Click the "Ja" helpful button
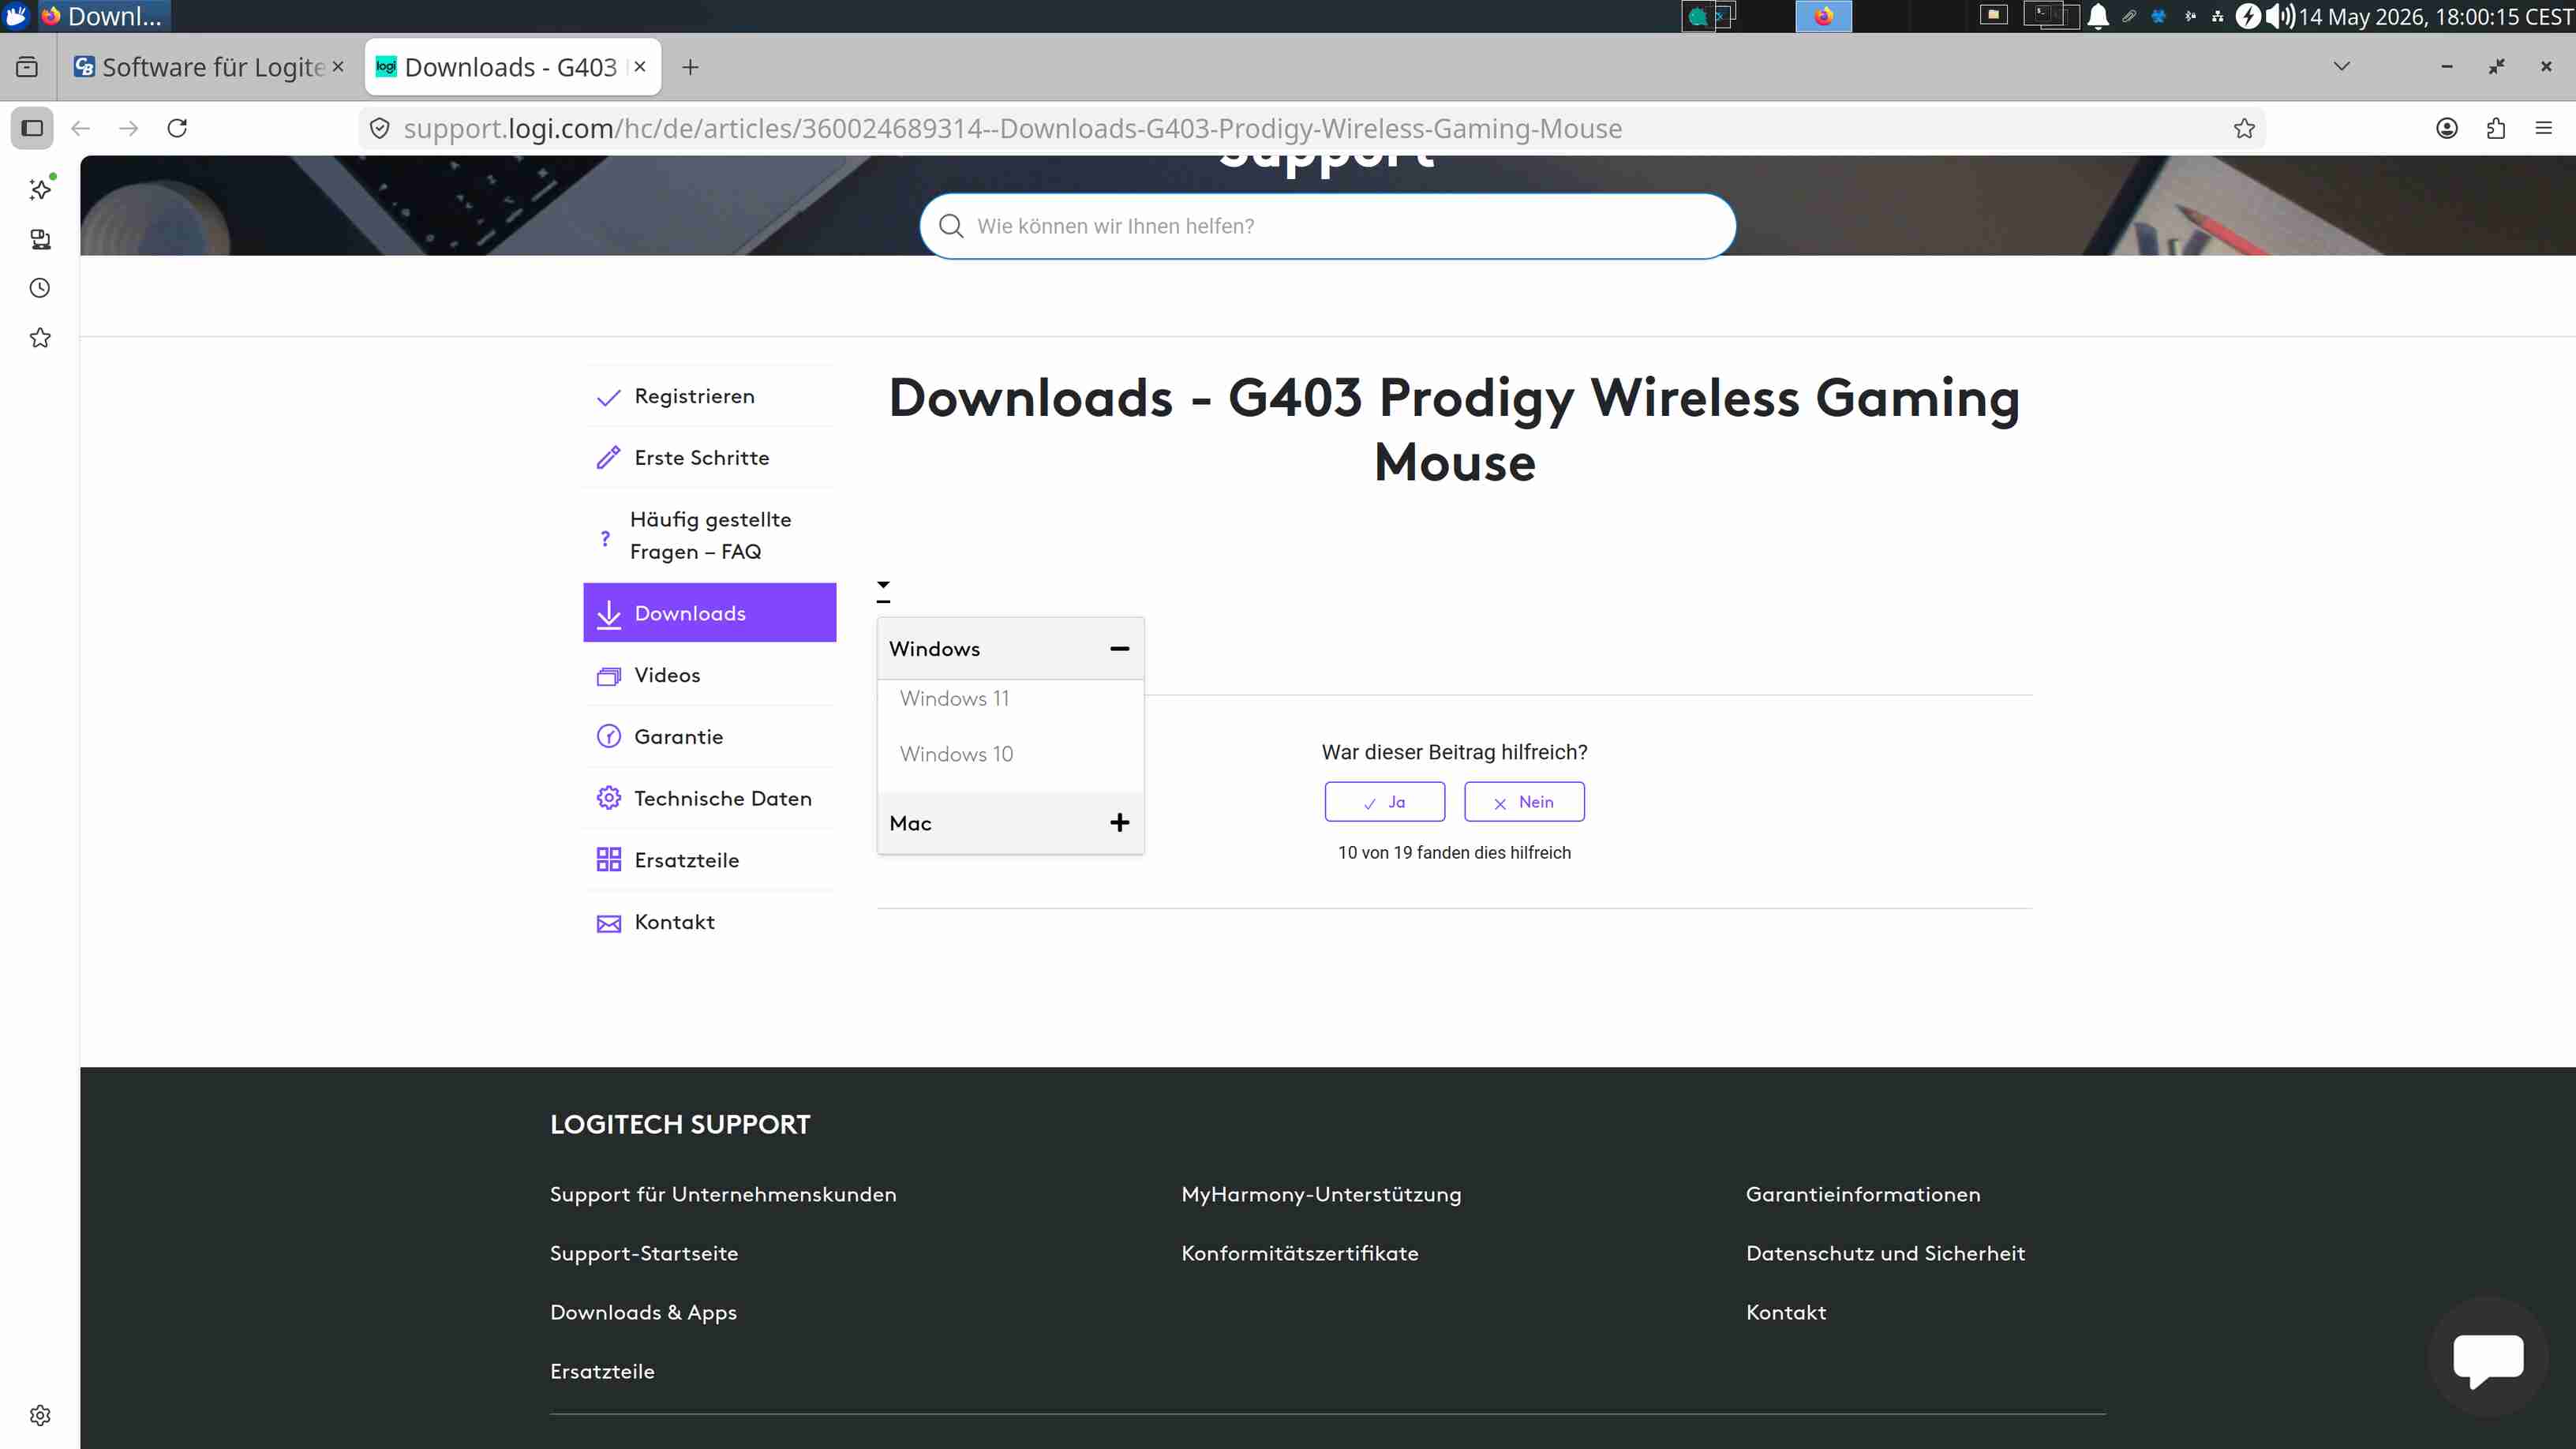Image resolution: width=2576 pixels, height=1449 pixels. 1385,802
